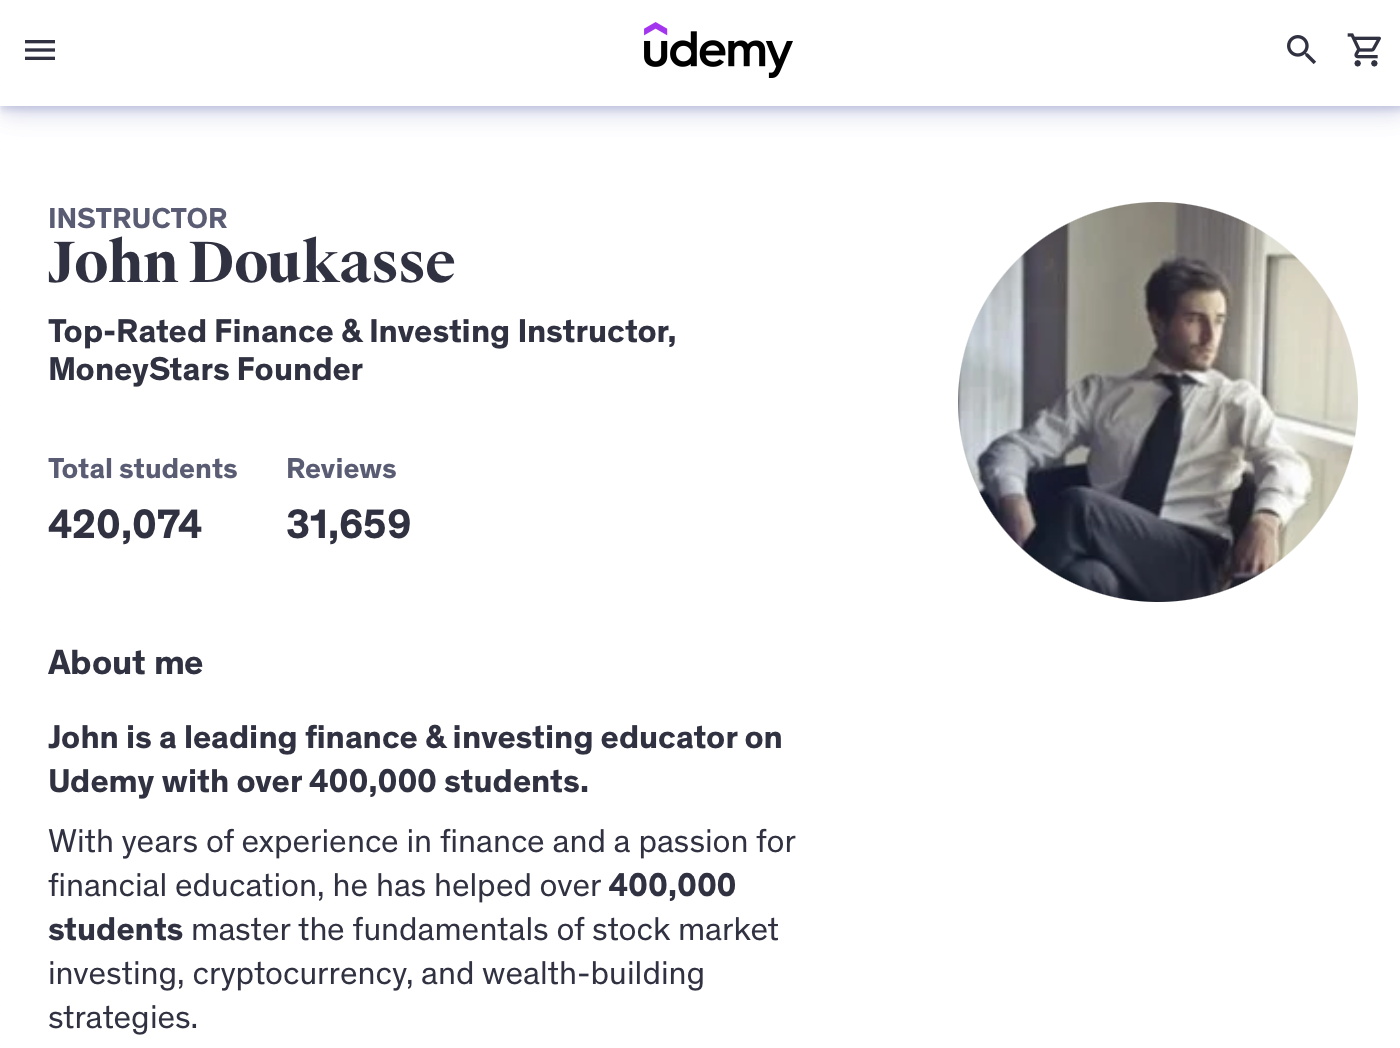Click the 'With years of experience' line
Screen dimensions: 1400x1048
coord(421,842)
